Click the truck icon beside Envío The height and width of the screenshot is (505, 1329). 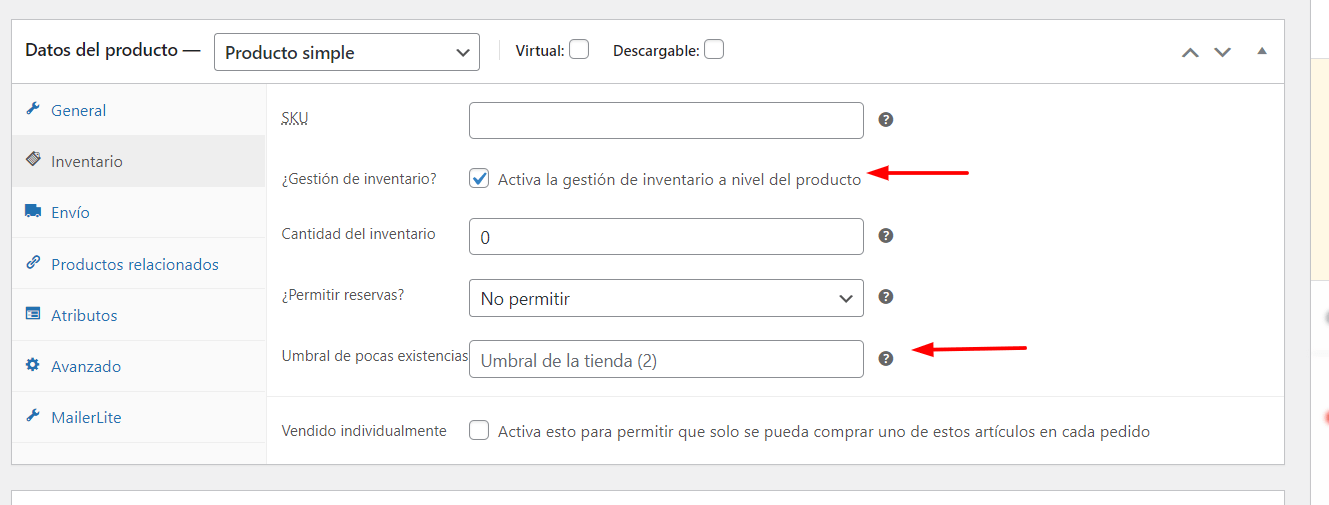click(x=32, y=212)
